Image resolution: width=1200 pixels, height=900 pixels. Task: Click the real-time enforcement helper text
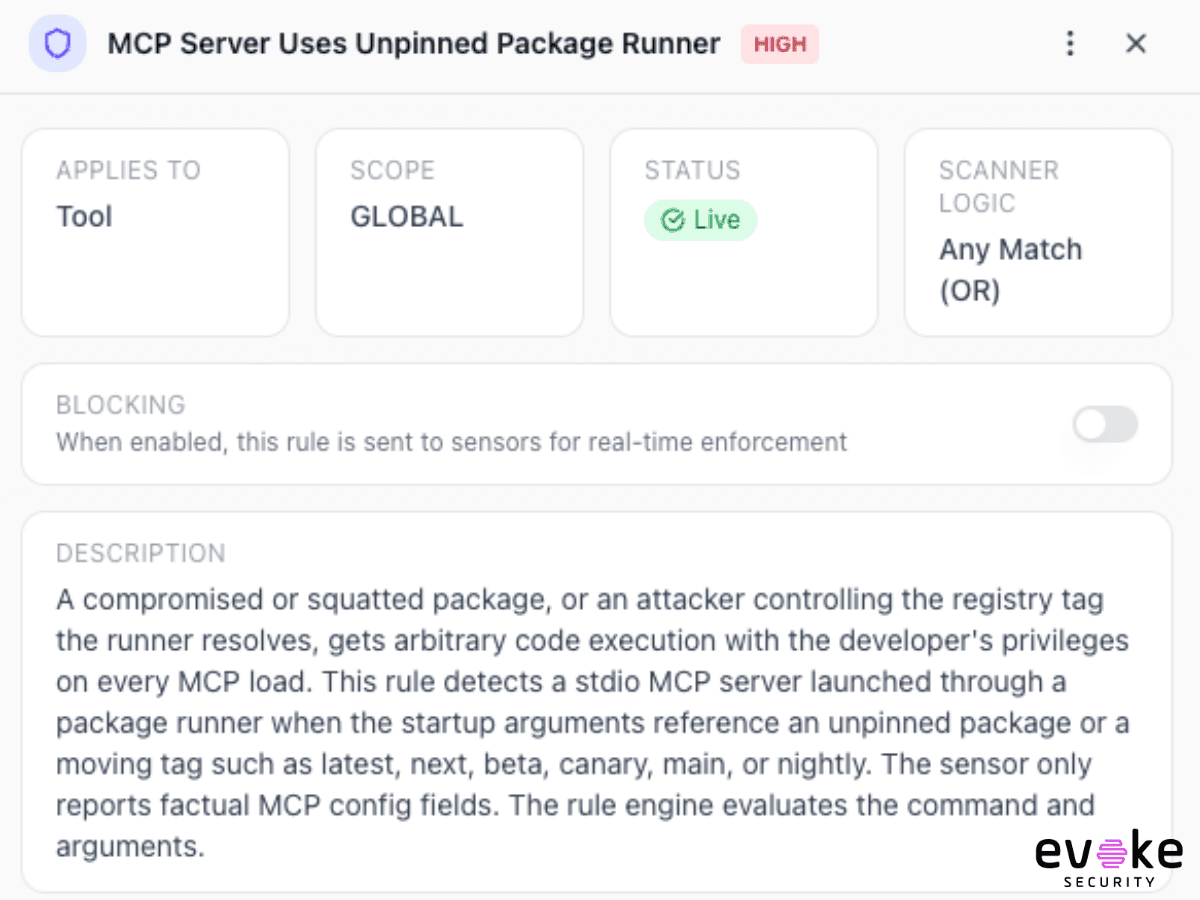point(452,442)
